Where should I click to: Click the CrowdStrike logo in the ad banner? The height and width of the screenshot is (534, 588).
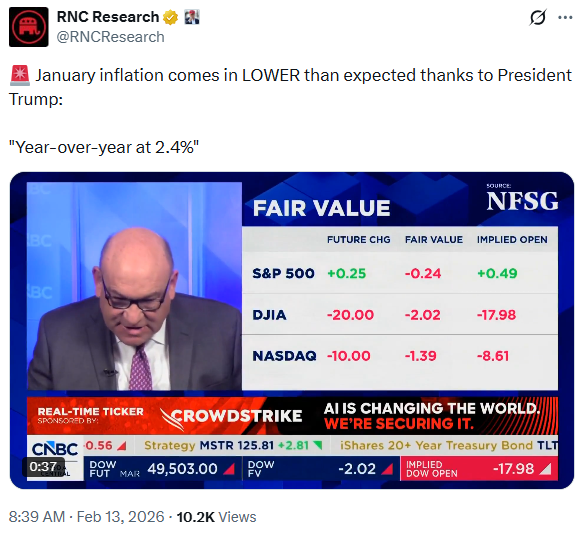pyautogui.click(x=231, y=416)
